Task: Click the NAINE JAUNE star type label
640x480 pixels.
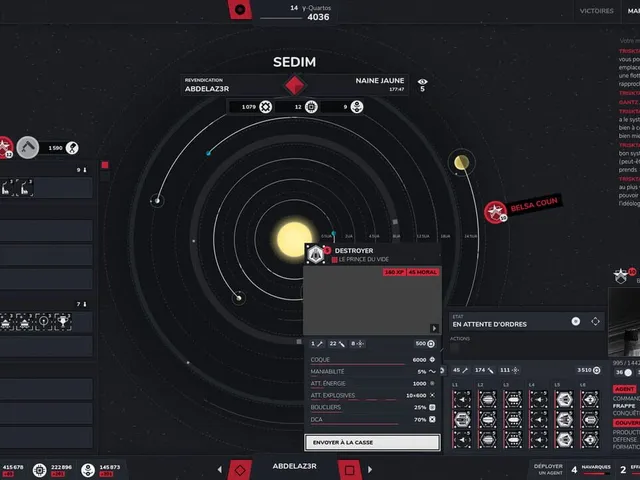Action: 380,81
